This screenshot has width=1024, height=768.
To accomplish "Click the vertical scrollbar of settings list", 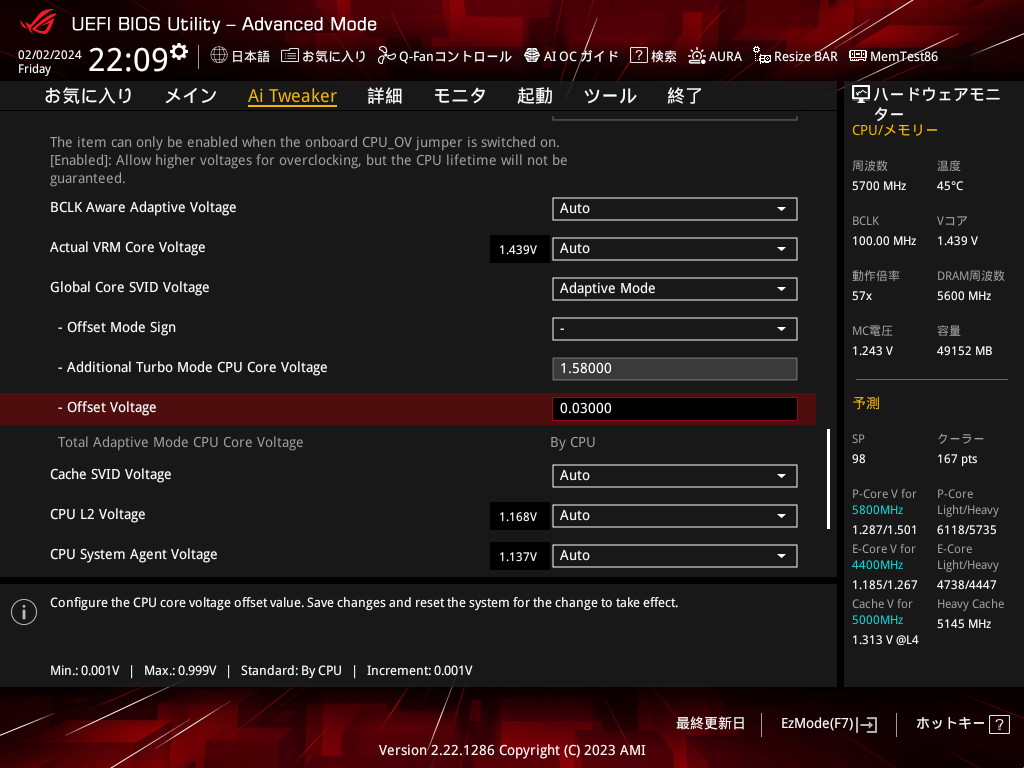I will [x=829, y=479].
